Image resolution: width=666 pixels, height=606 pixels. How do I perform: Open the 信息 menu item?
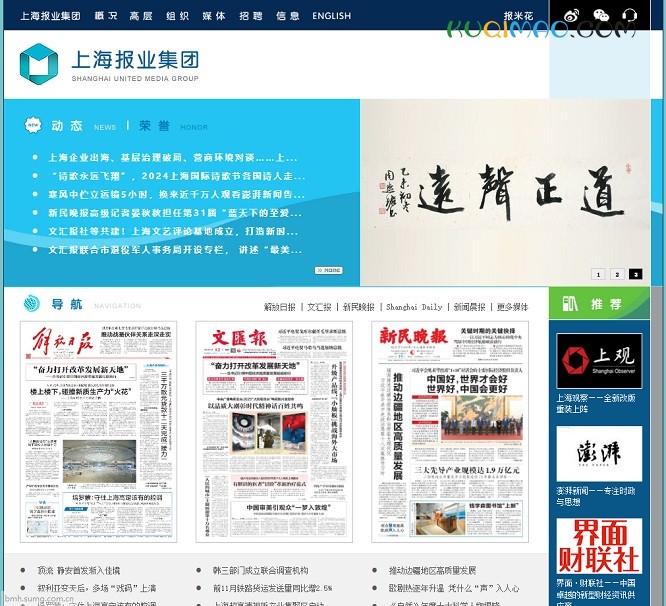pyautogui.click(x=288, y=16)
